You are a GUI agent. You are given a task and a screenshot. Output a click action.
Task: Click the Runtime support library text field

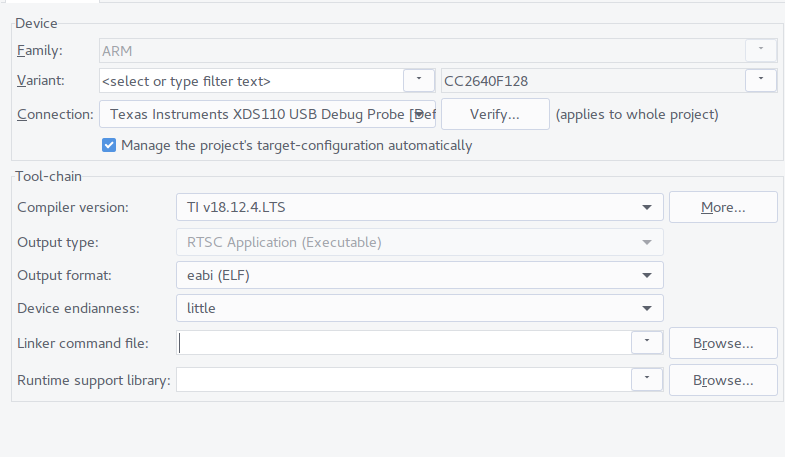(404, 380)
